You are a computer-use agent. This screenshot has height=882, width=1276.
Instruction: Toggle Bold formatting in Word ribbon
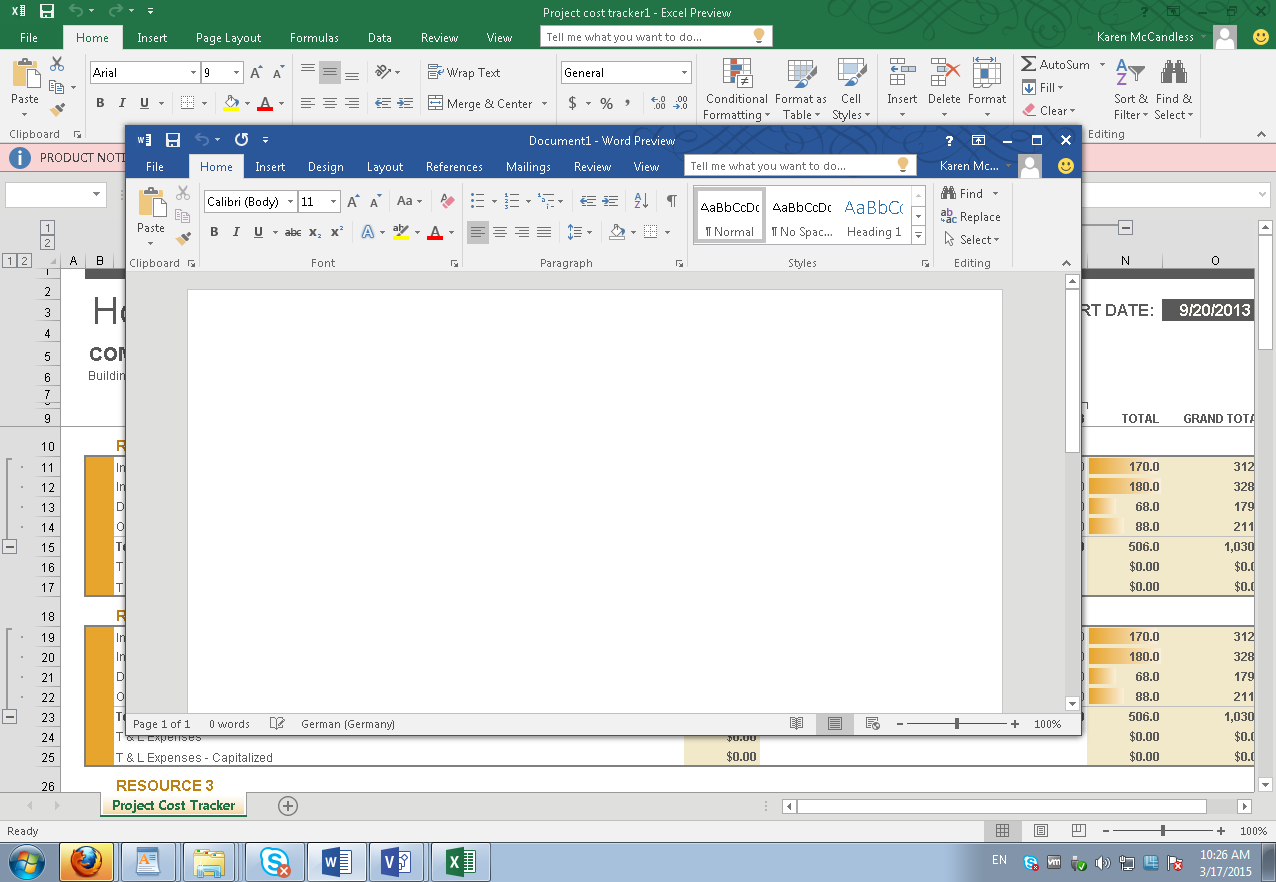pyautogui.click(x=214, y=232)
